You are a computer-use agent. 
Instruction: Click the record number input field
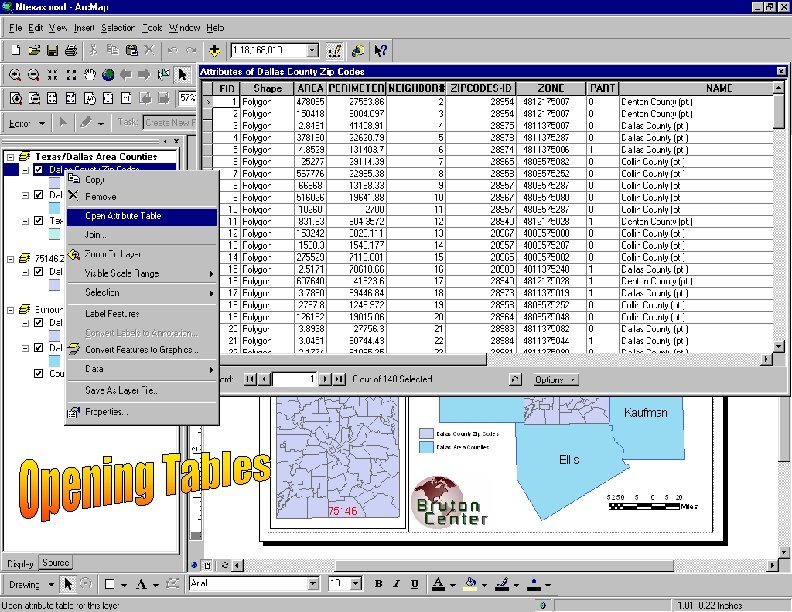(294, 379)
